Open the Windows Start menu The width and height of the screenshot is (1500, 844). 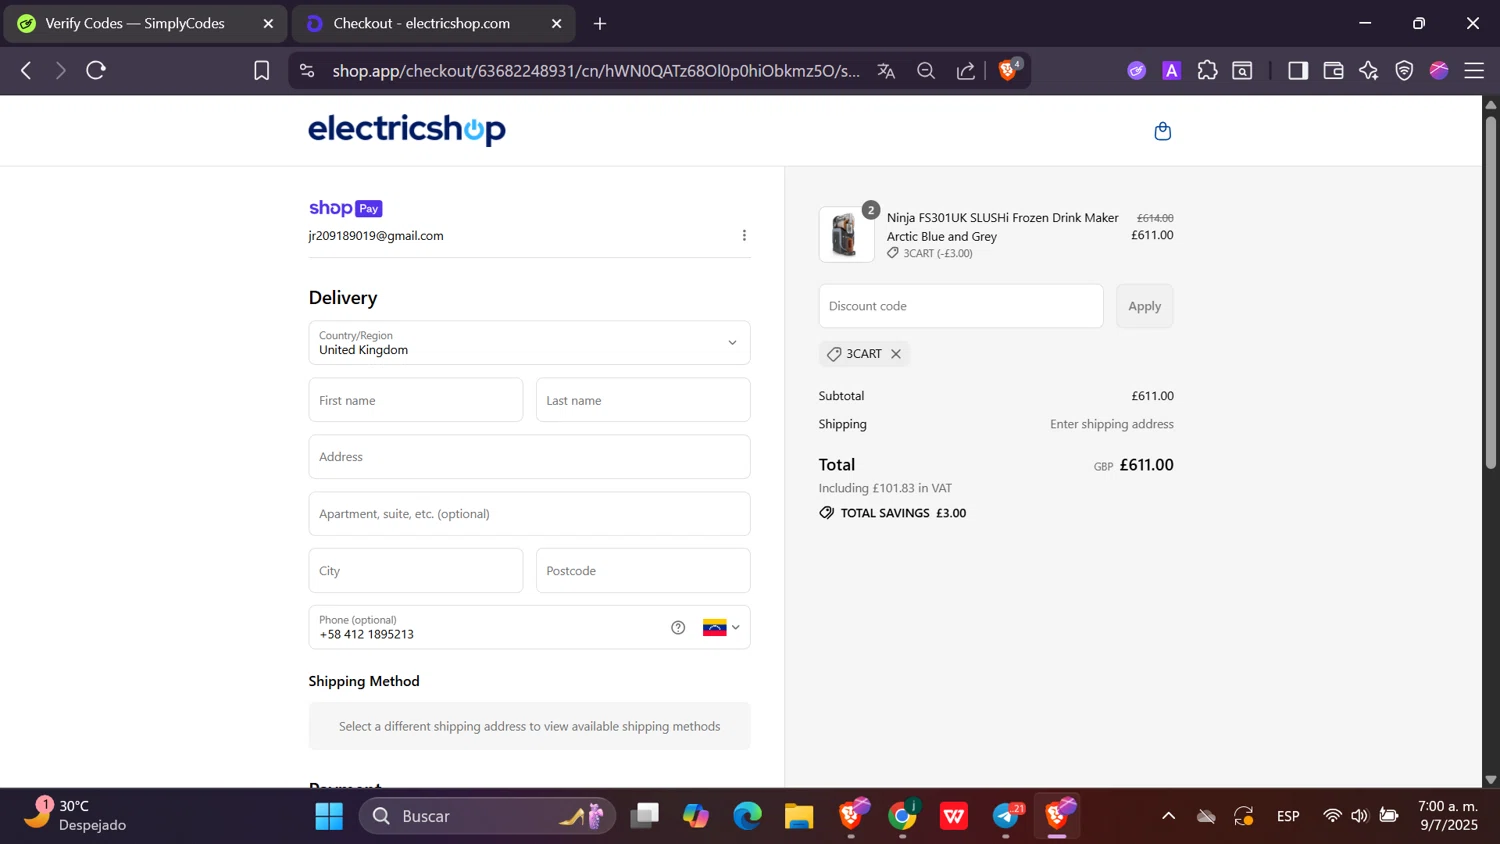[x=329, y=816]
